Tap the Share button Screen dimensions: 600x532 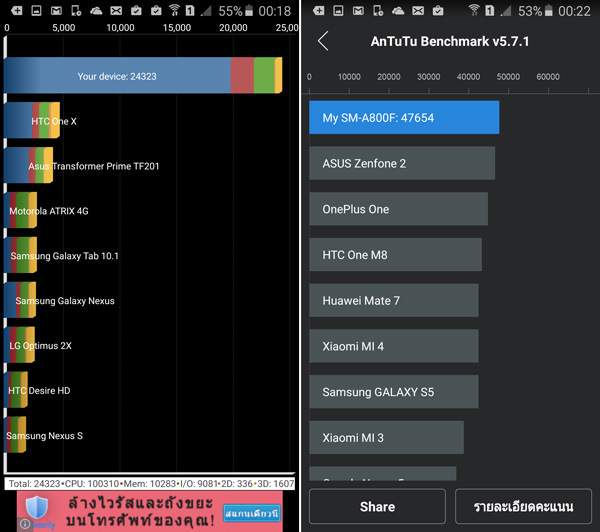point(377,506)
